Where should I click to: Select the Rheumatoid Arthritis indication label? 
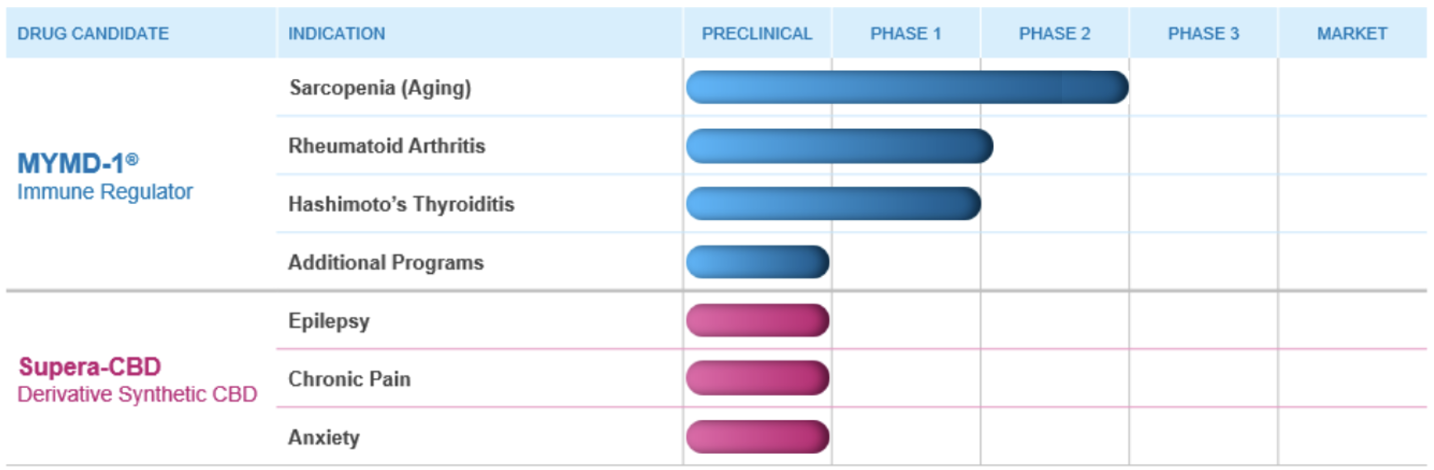click(x=387, y=146)
